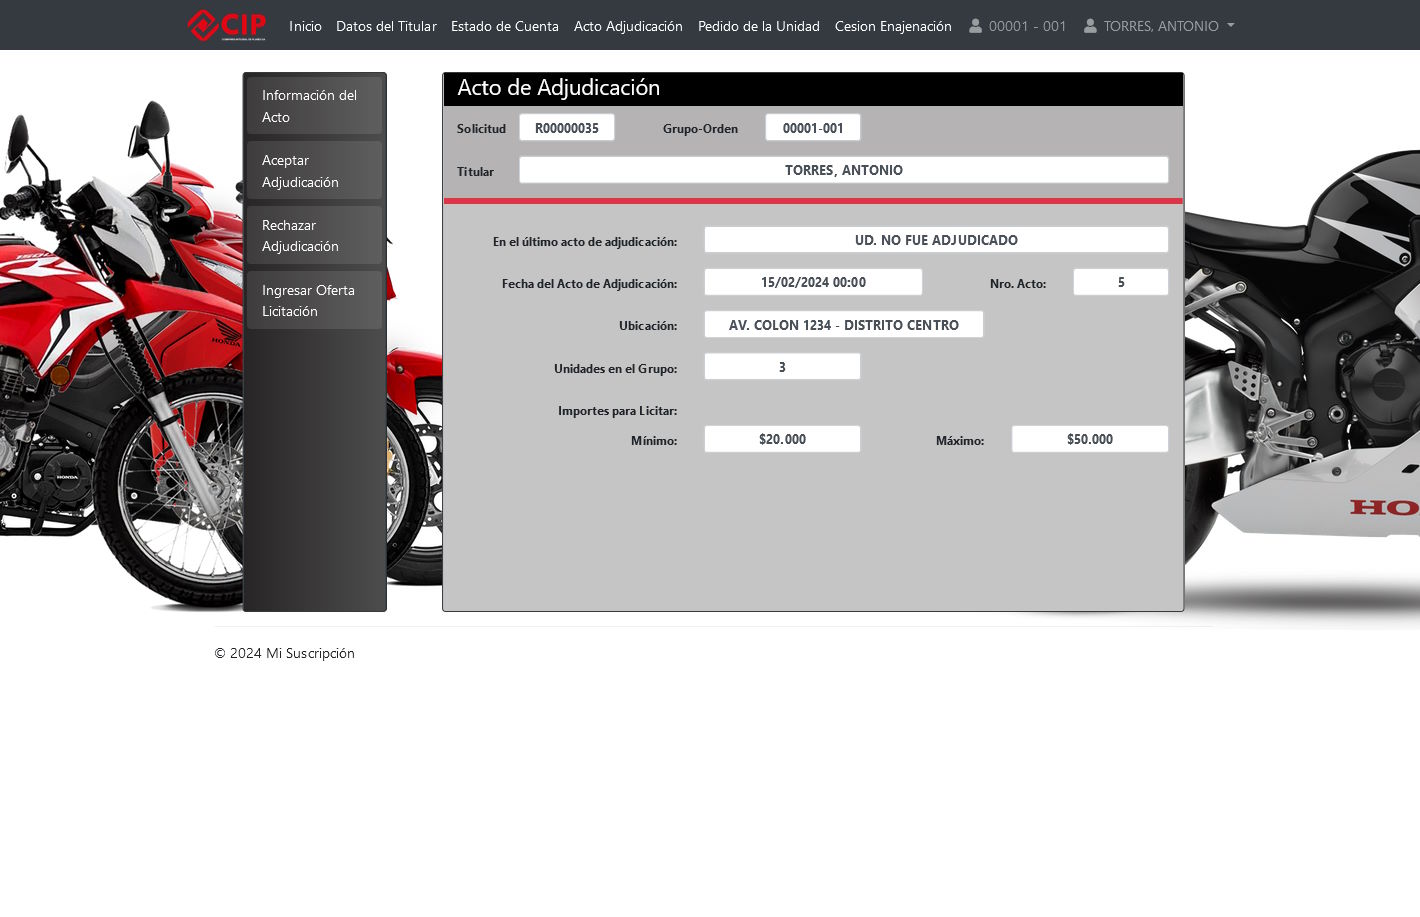
Task: Select the Mínimo amount field $20.000
Action: click(782, 439)
